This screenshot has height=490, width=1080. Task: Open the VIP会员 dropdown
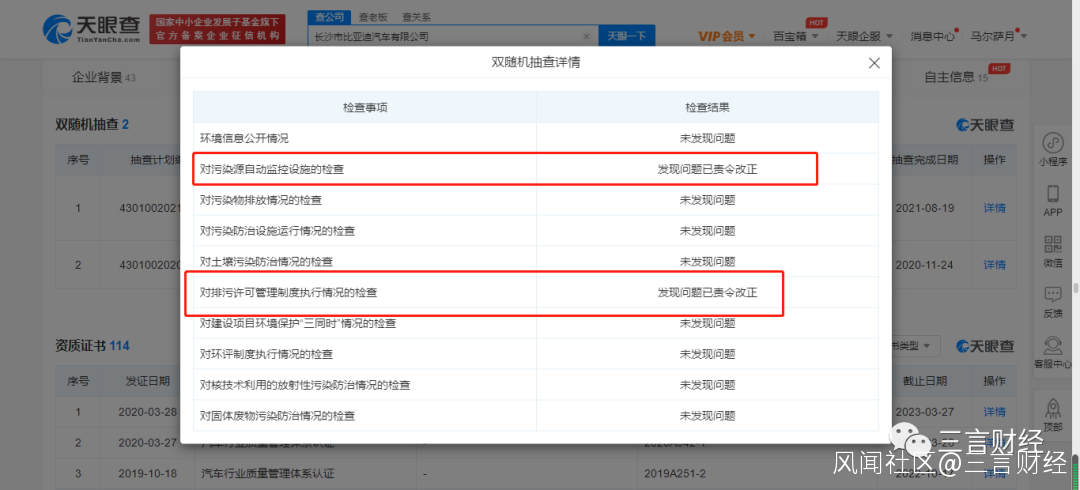(x=726, y=36)
